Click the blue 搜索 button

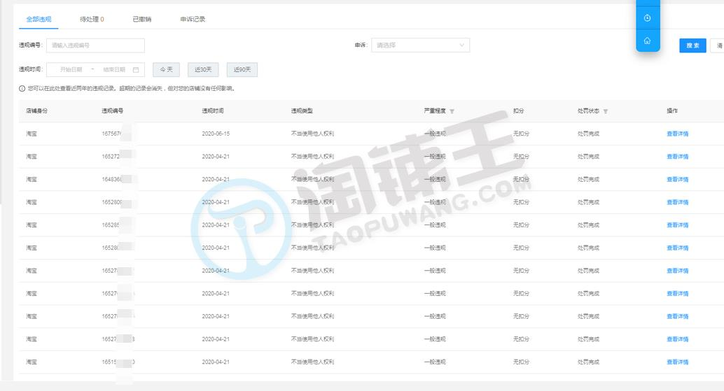[693, 45]
